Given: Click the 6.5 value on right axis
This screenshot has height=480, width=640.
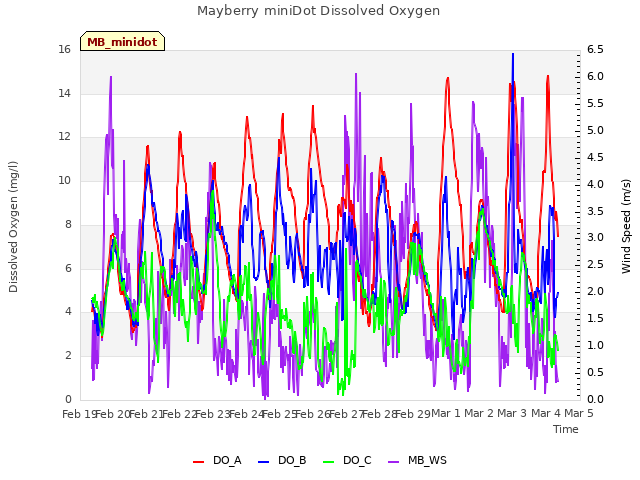Looking at the screenshot, I should click(x=595, y=49).
